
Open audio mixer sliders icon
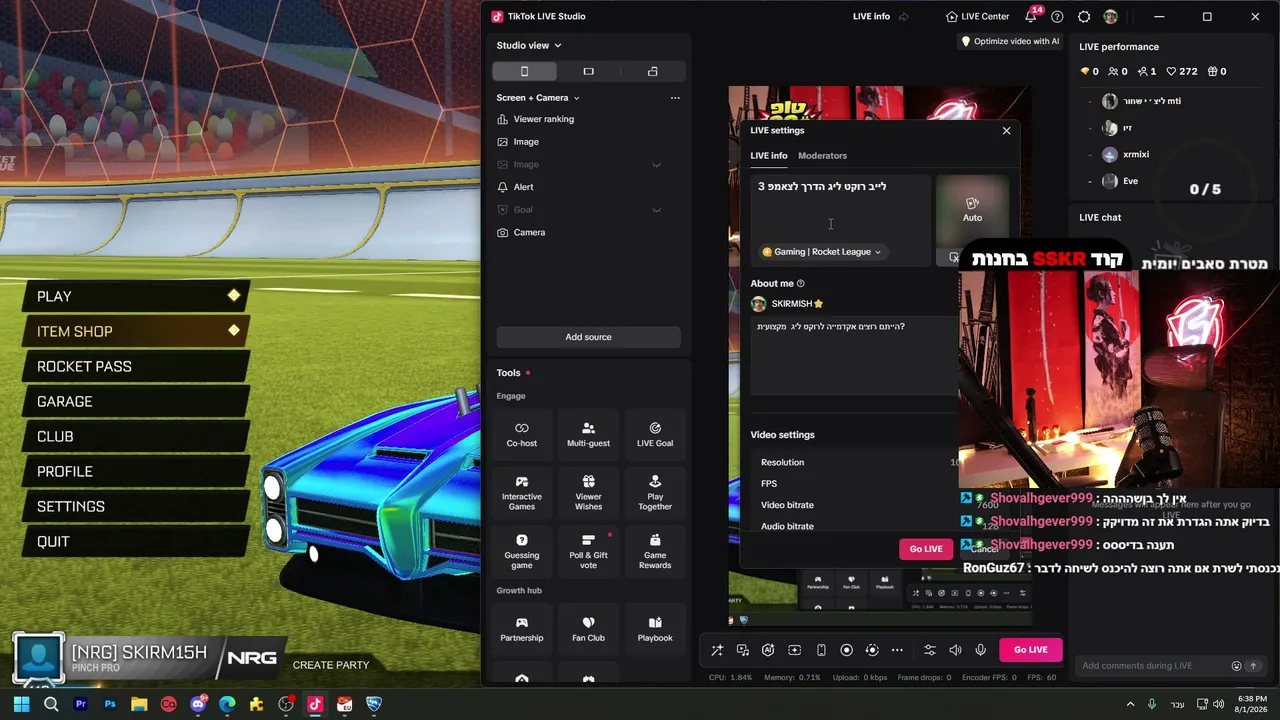pyautogui.click(x=930, y=650)
